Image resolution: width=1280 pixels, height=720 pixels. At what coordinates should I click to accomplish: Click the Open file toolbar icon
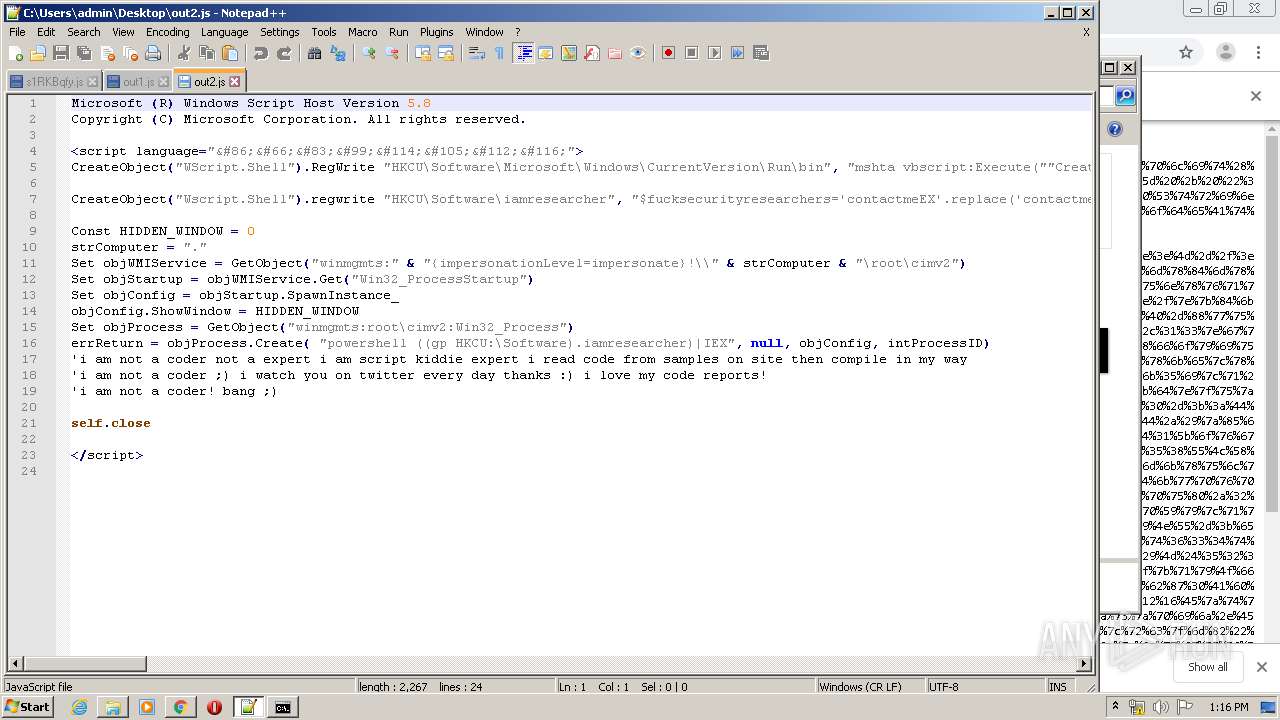(x=38, y=53)
